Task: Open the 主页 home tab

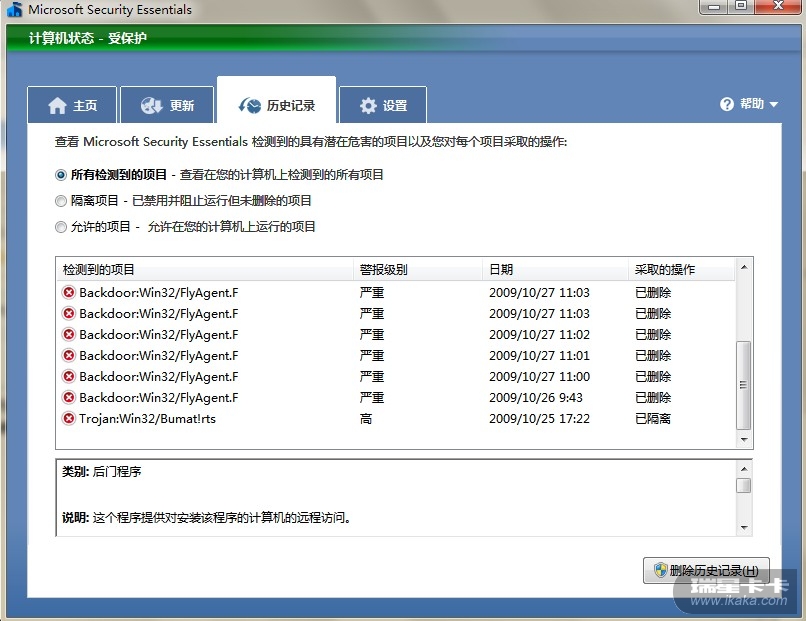Action: (72, 105)
